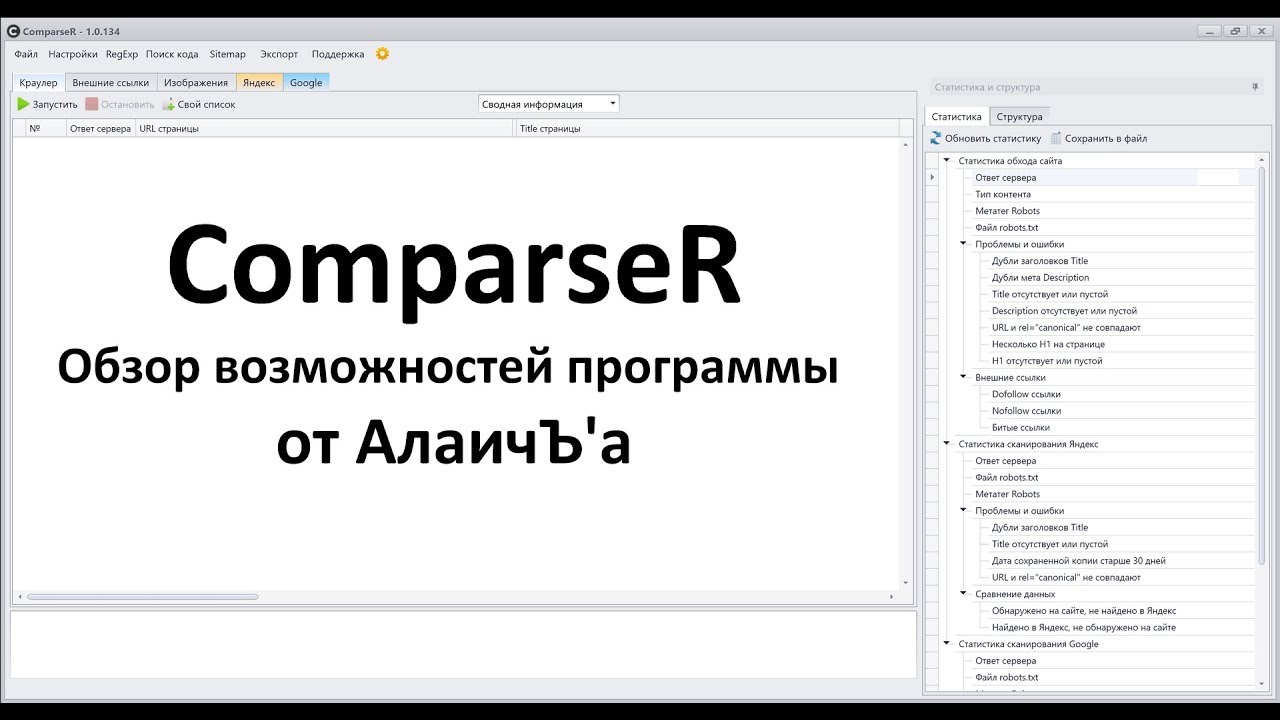Click Обновить статистику button text

coord(993,138)
